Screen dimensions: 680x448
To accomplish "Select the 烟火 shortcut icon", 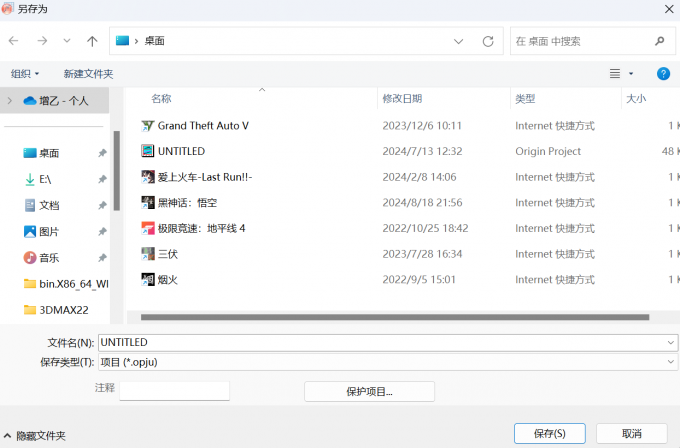I will point(148,280).
